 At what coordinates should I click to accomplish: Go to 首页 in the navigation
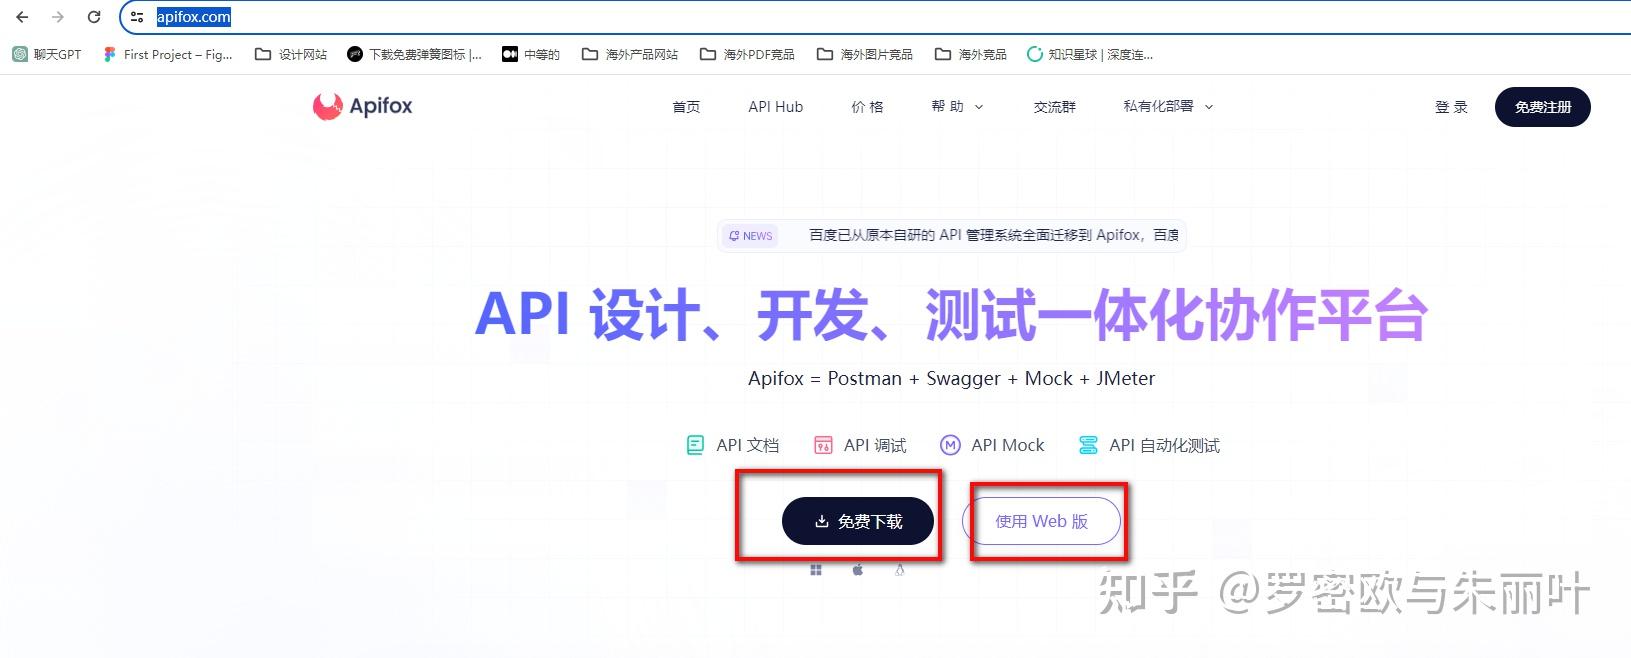[686, 107]
